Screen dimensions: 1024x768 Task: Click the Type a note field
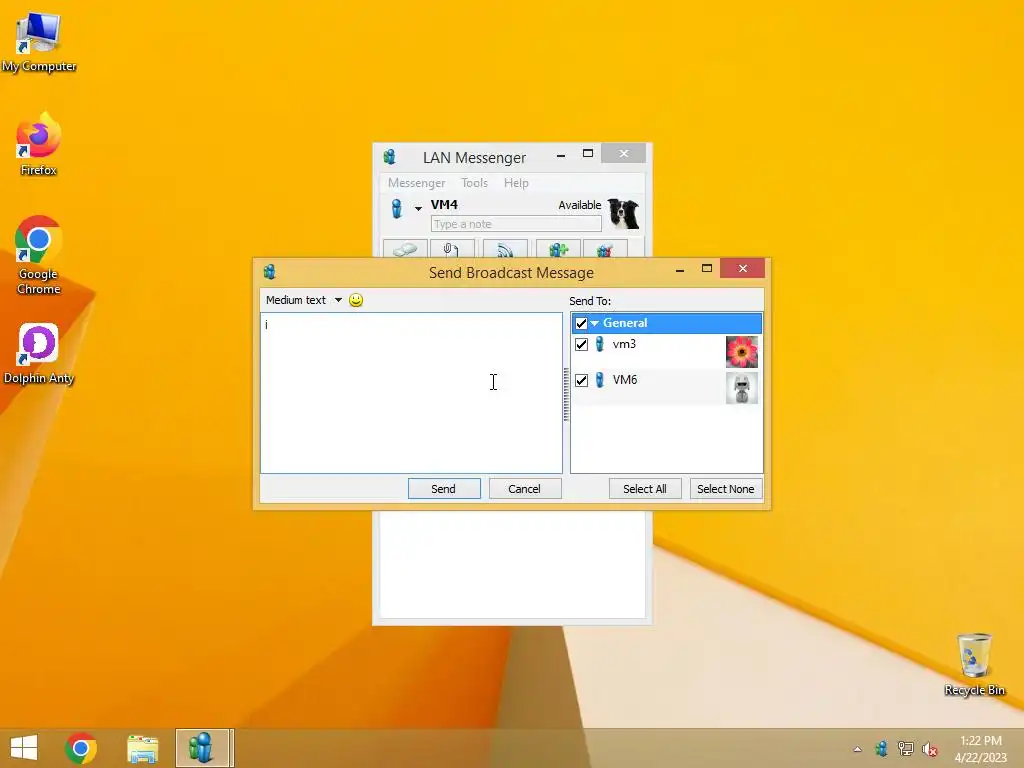pos(516,224)
